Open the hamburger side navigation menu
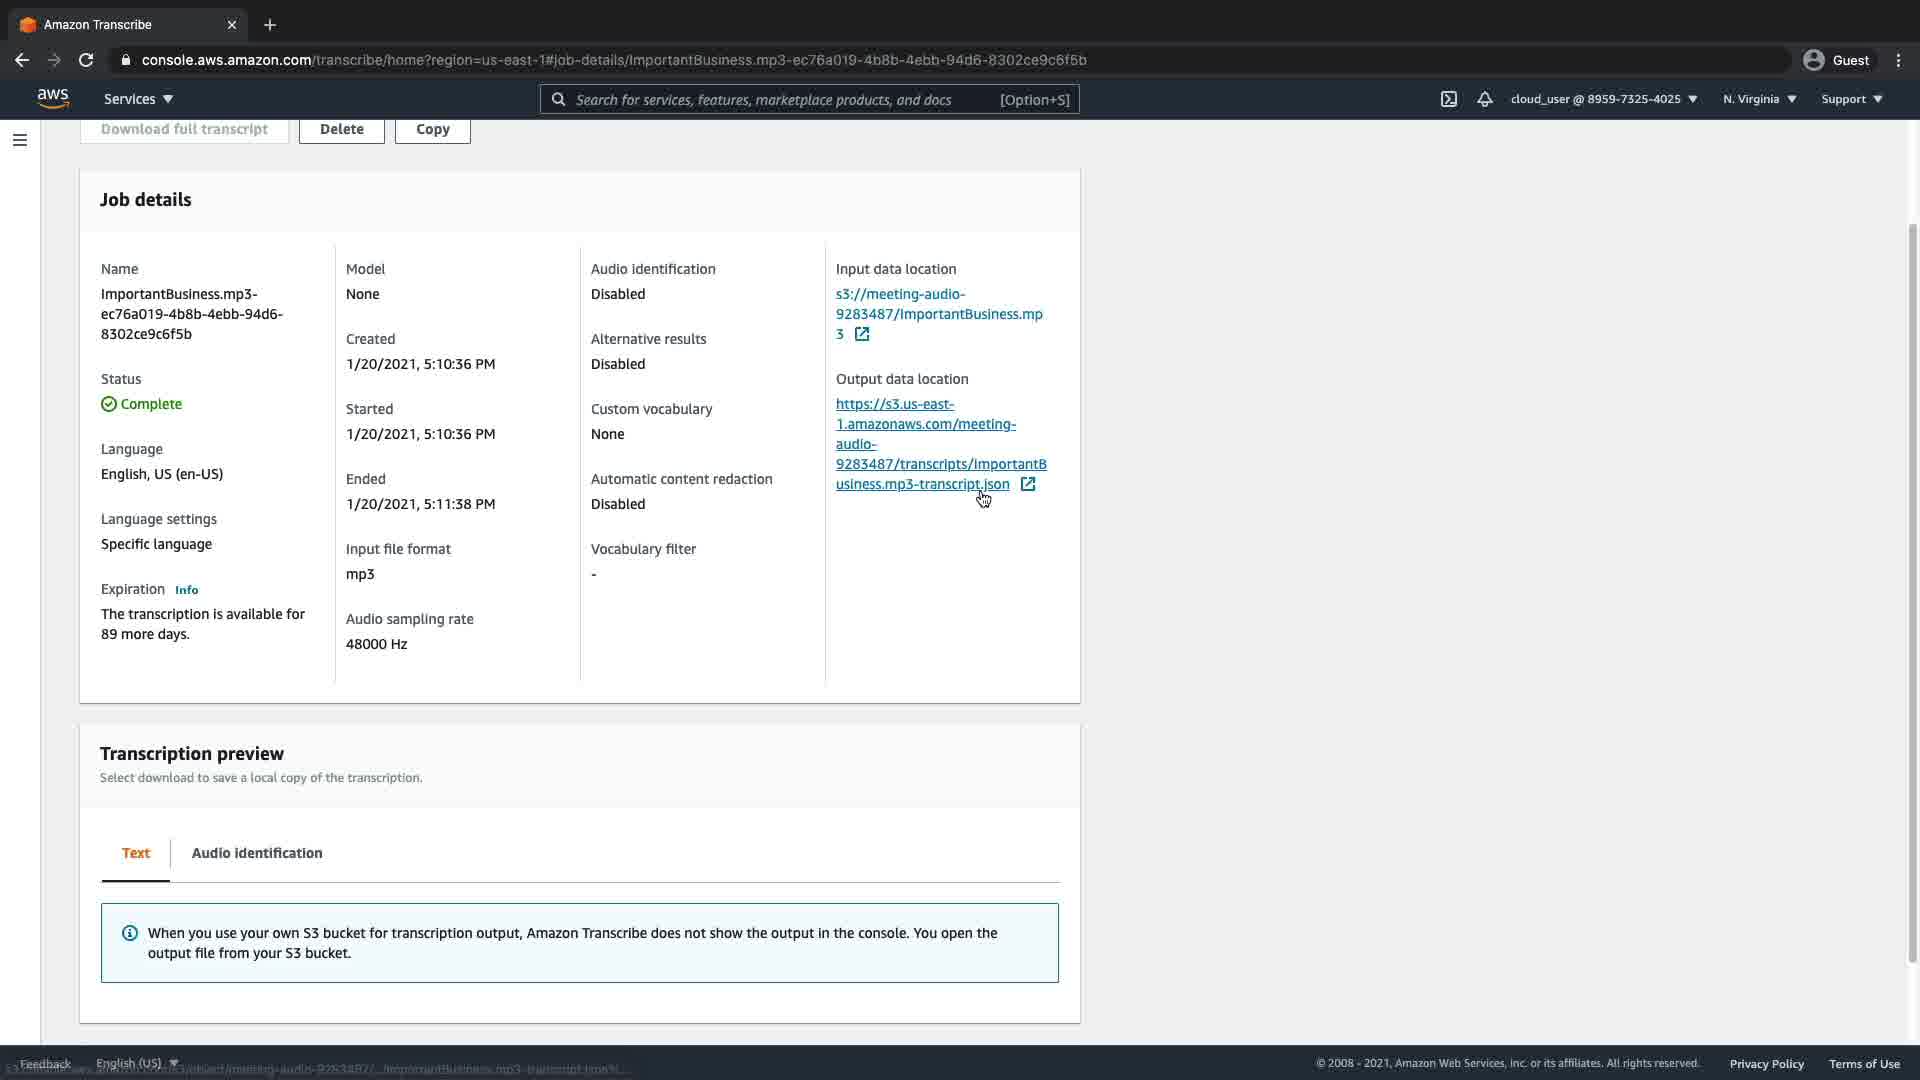The width and height of the screenshot is (1920, 1080). coord(19,140)
